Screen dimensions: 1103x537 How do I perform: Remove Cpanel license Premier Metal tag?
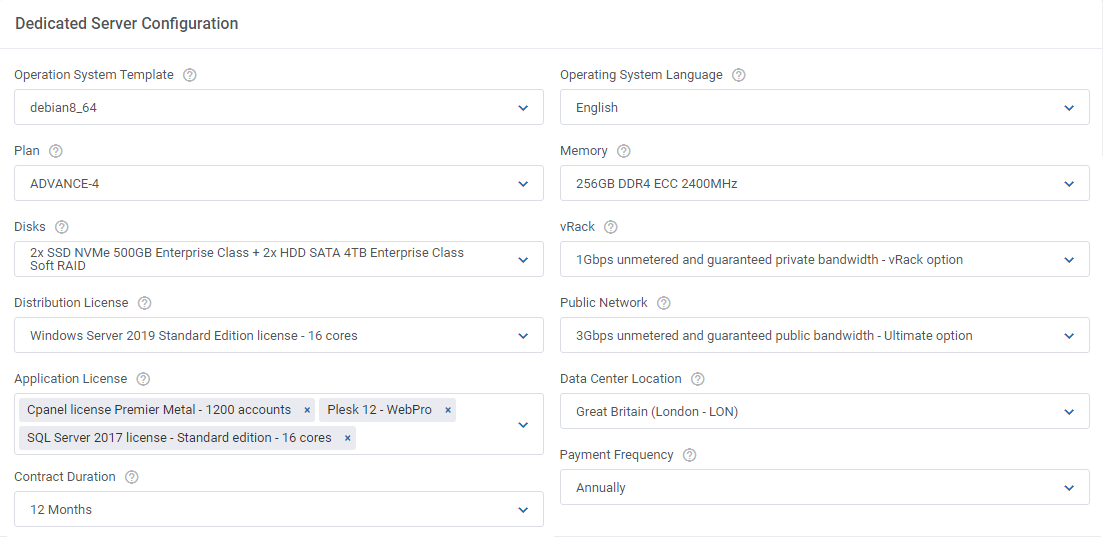[x=307, y=410]
